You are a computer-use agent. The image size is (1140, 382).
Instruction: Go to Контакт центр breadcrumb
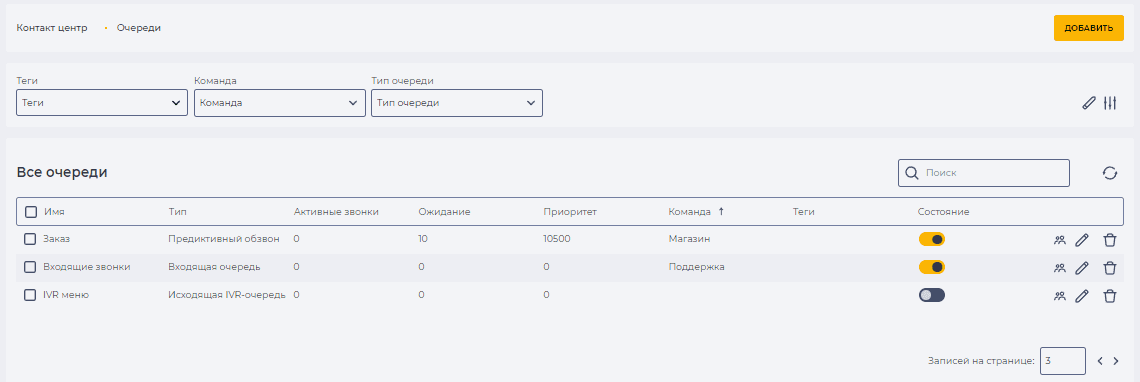(x=52, y=28)
